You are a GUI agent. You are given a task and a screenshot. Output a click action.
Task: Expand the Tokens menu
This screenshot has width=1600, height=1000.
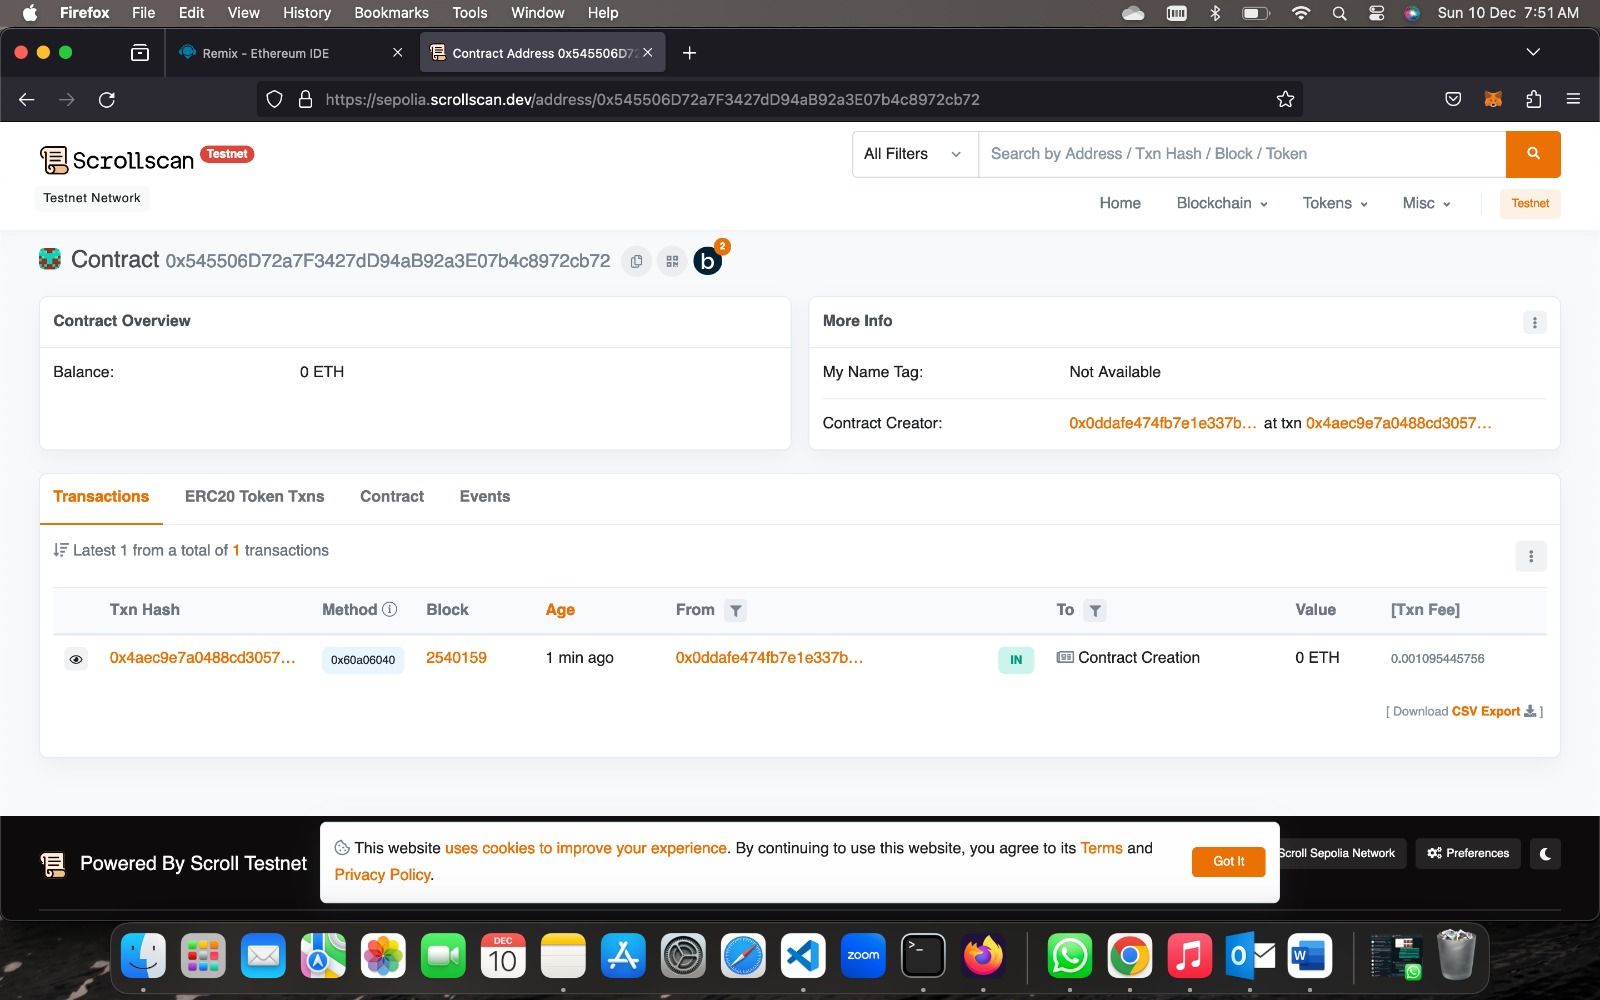click(1335, 203)
